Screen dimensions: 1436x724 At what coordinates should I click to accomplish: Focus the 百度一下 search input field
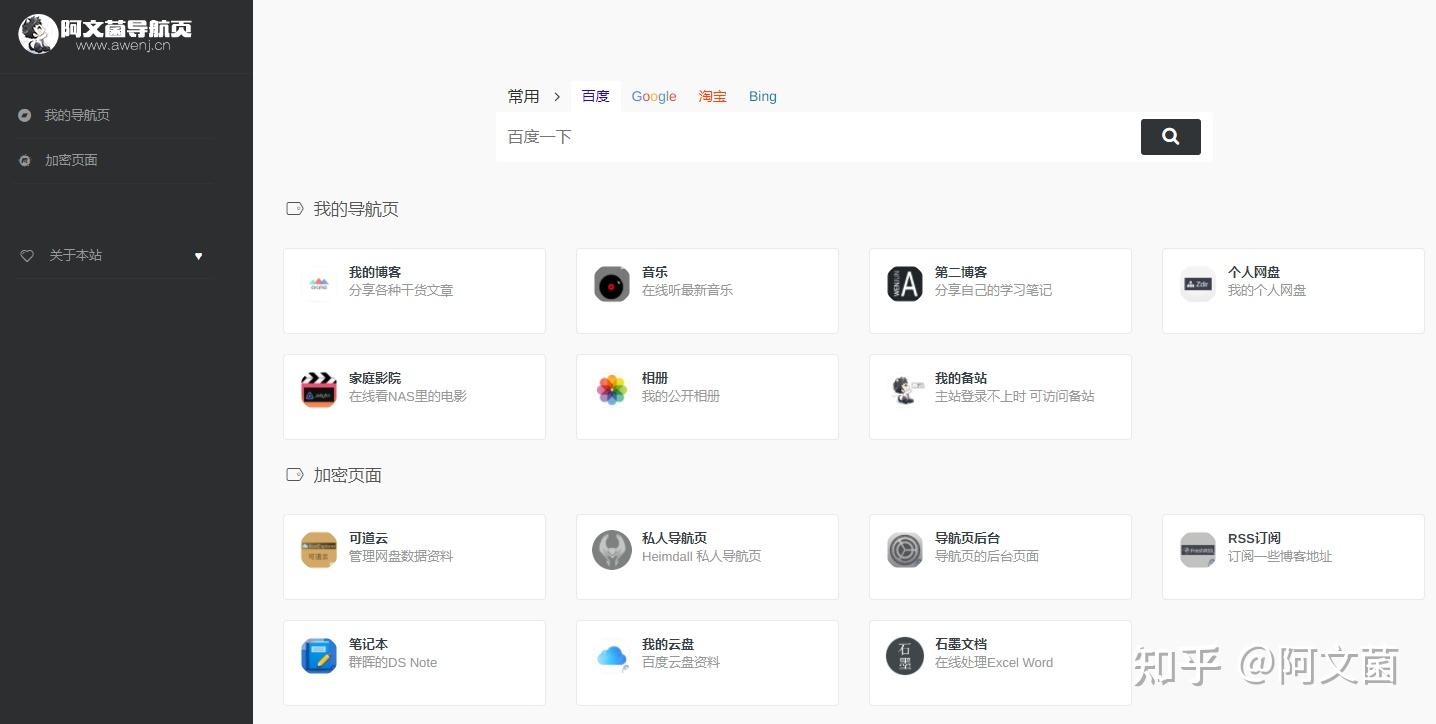818,137
